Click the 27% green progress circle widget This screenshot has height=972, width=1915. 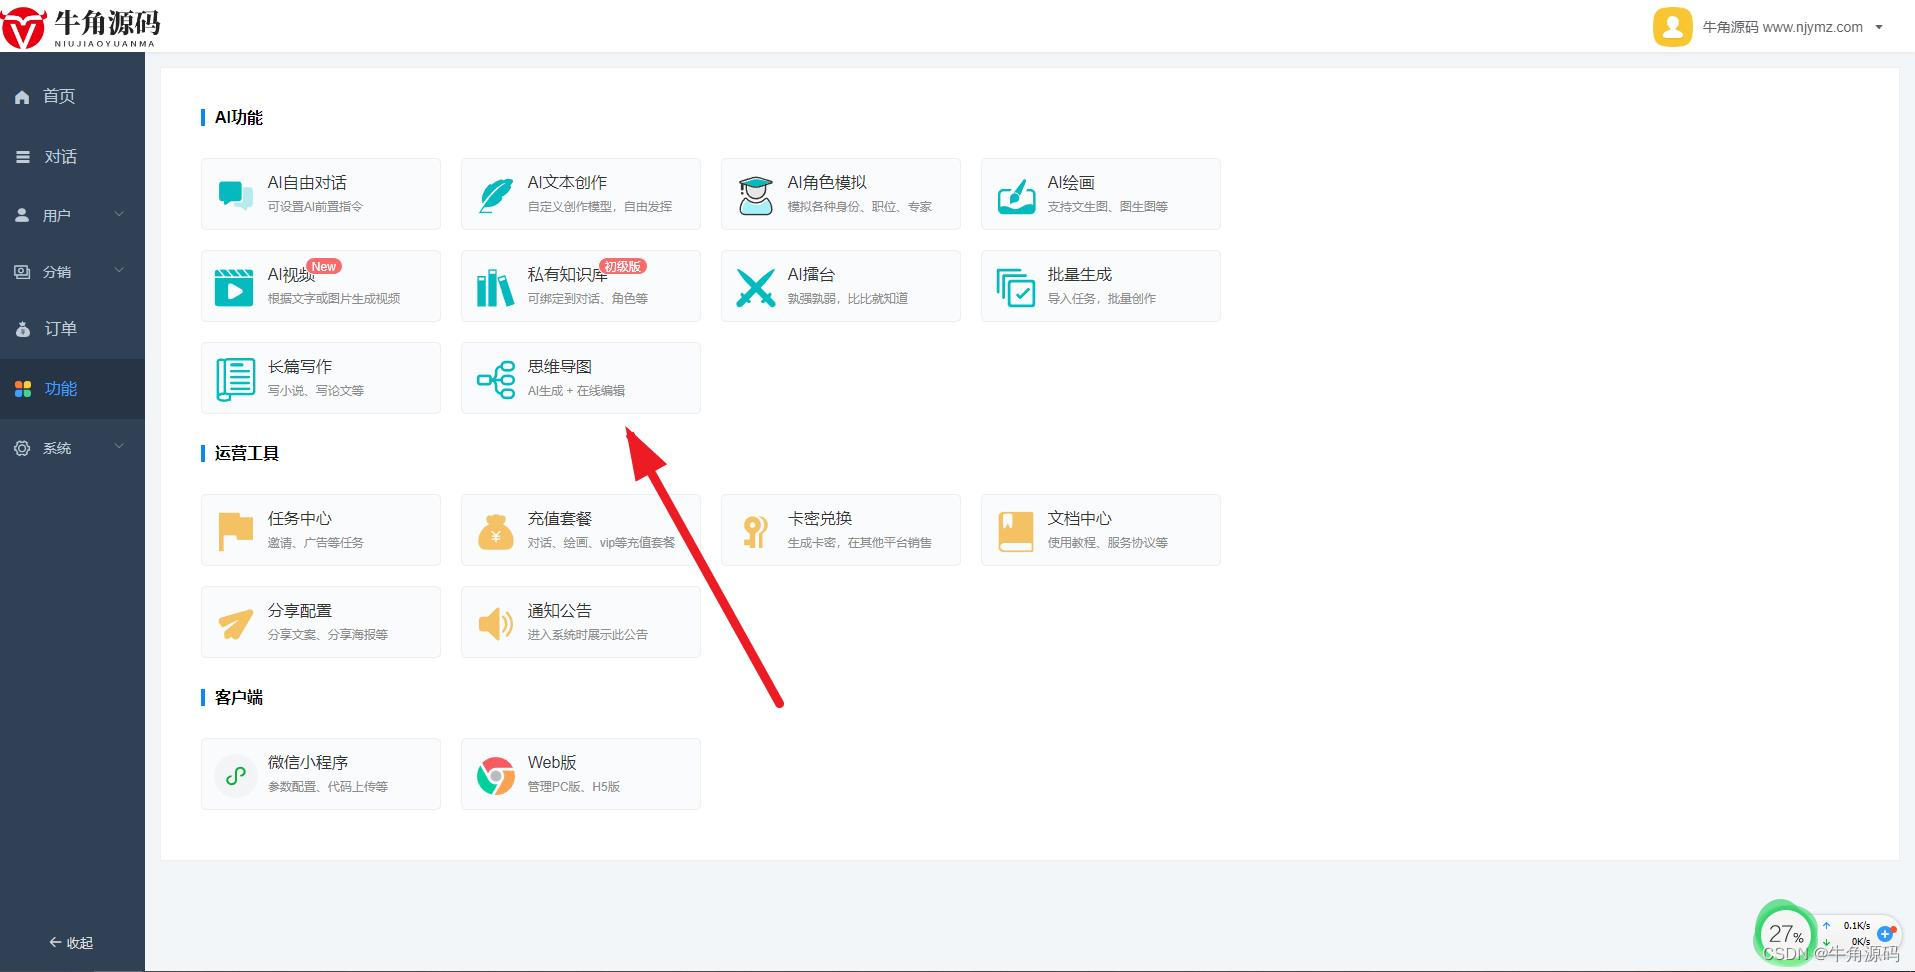pos(1786,934)
